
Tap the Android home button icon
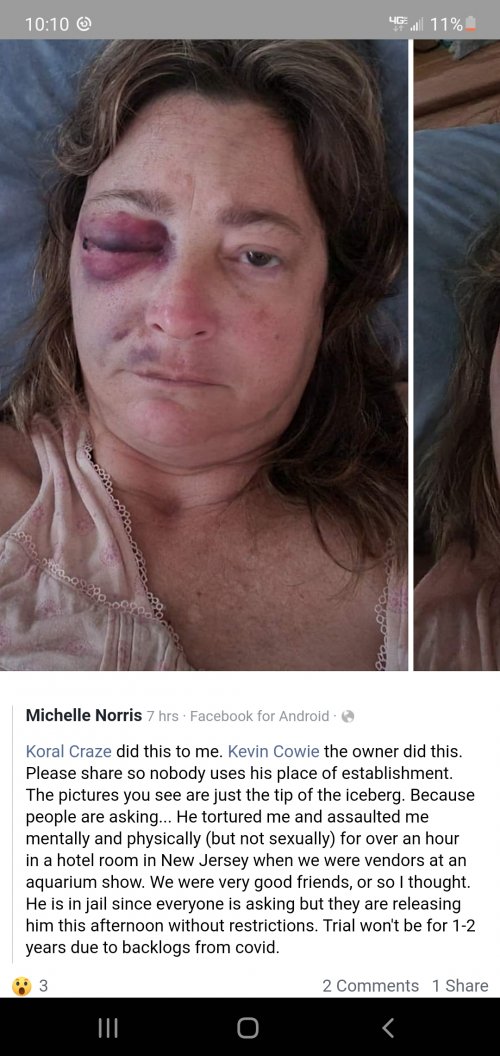[x=248, y=1027]
